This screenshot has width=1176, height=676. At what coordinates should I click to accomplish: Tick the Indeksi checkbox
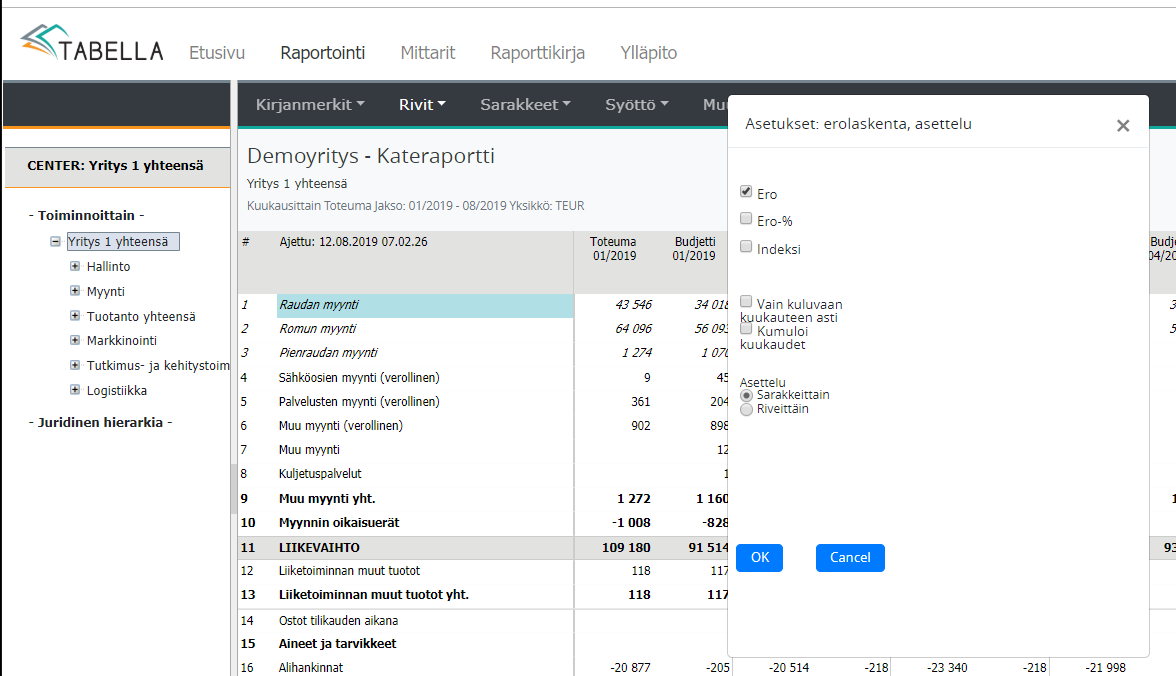point(746,247)
